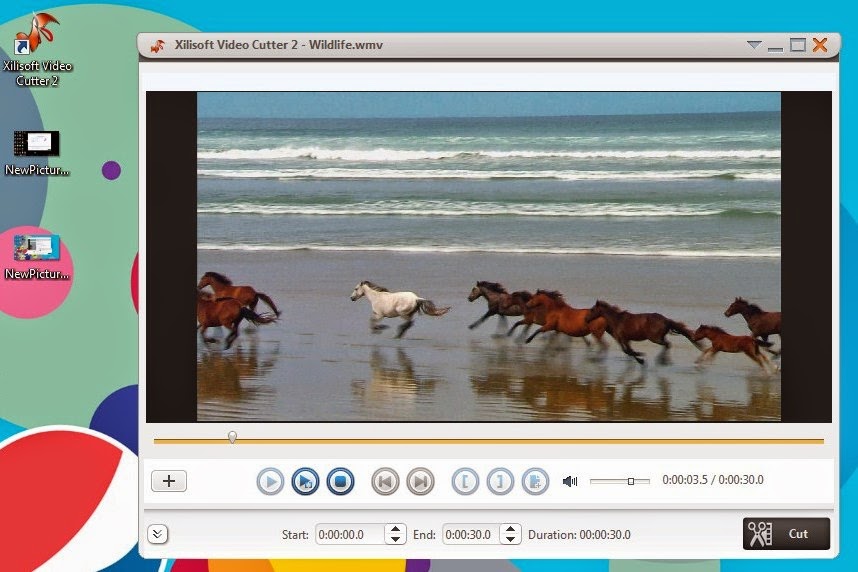The image size is (858, 572).
Task: Click the Xilisoft logo in title bar
Action: 158,45
